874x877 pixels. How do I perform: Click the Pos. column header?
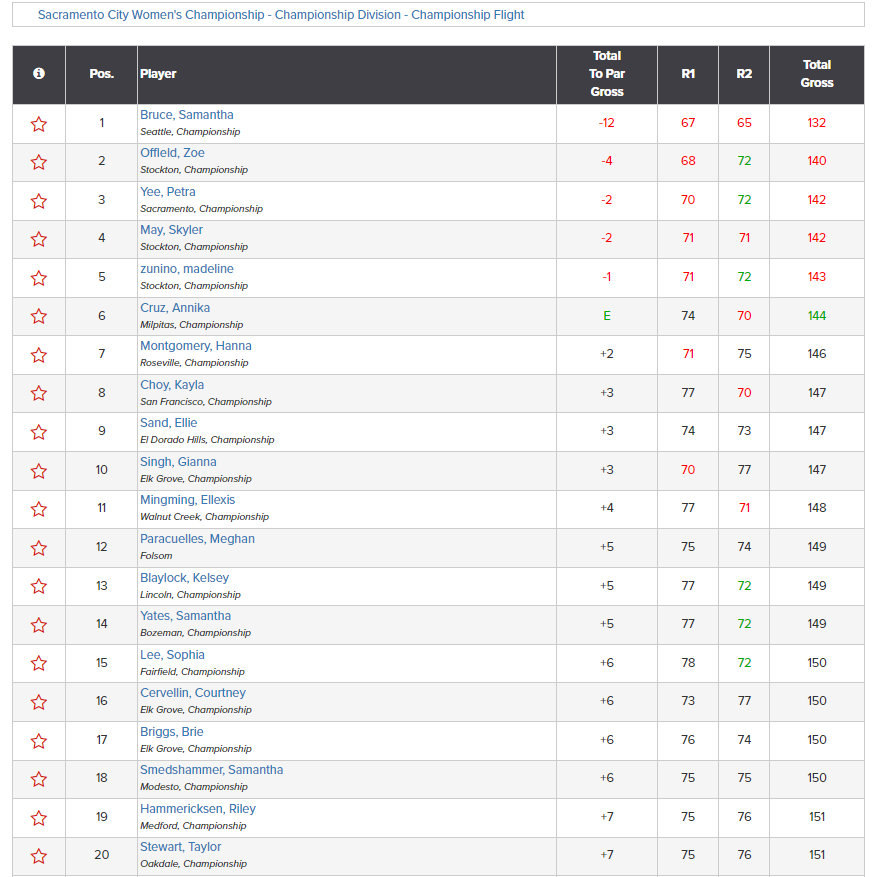[x=101, y=74]
